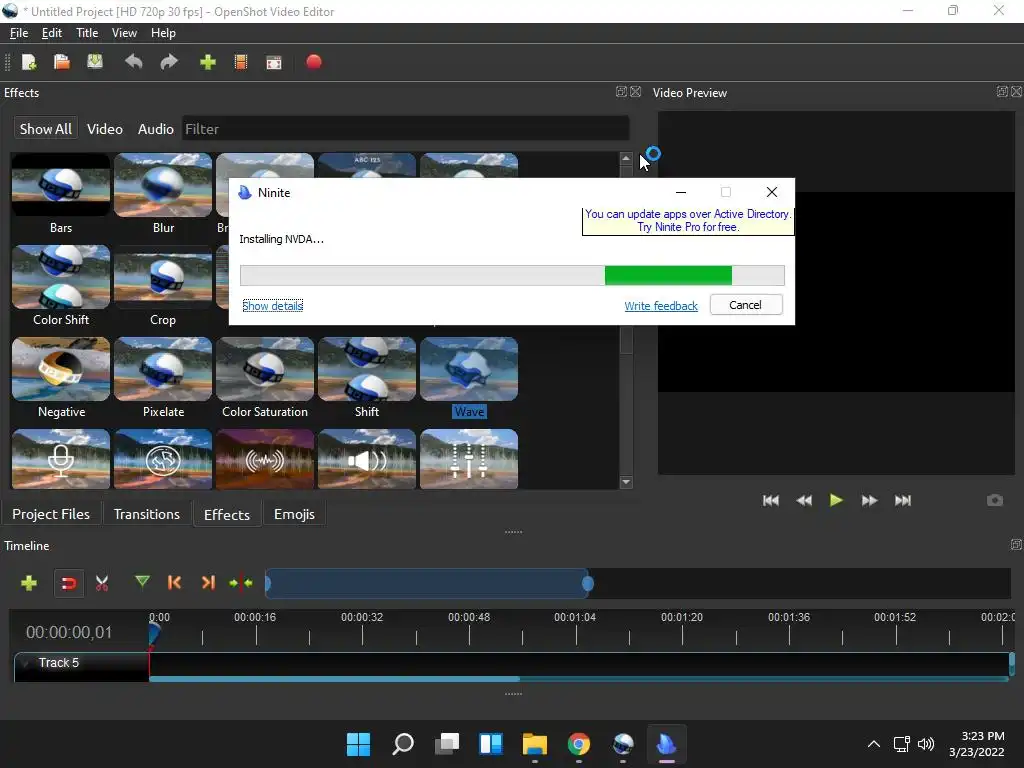Select the Pixelate effect thumbnail

[163, 369]
